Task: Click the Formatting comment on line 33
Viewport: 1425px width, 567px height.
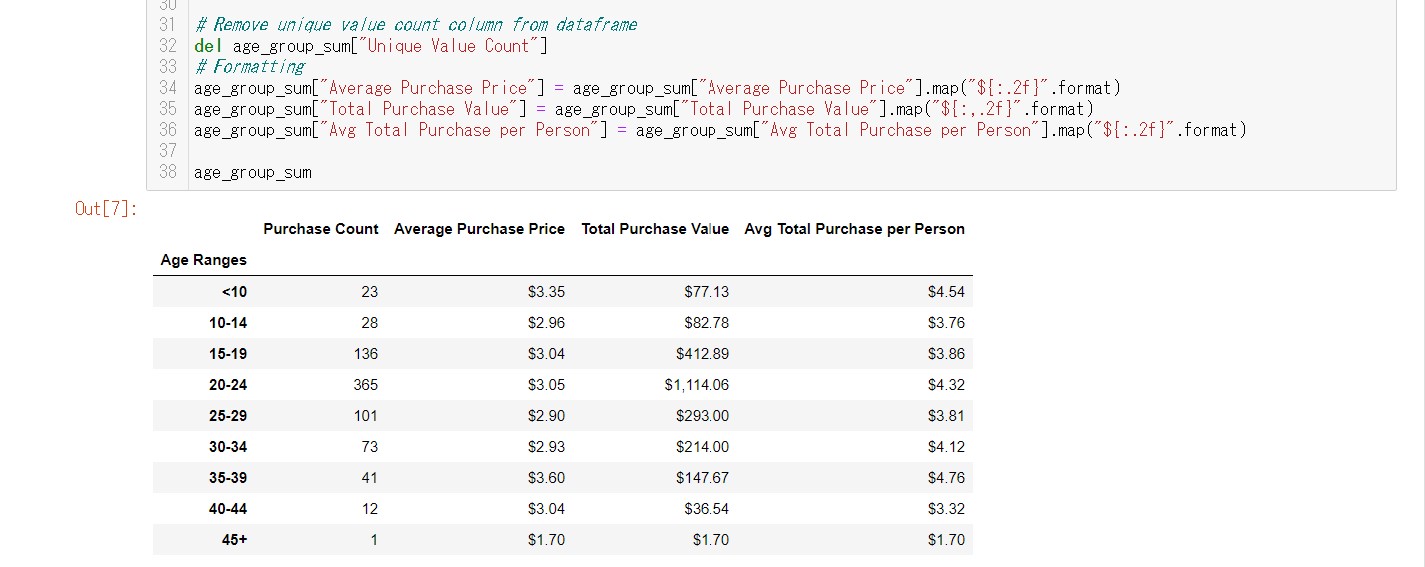Action: coord(250,67)
